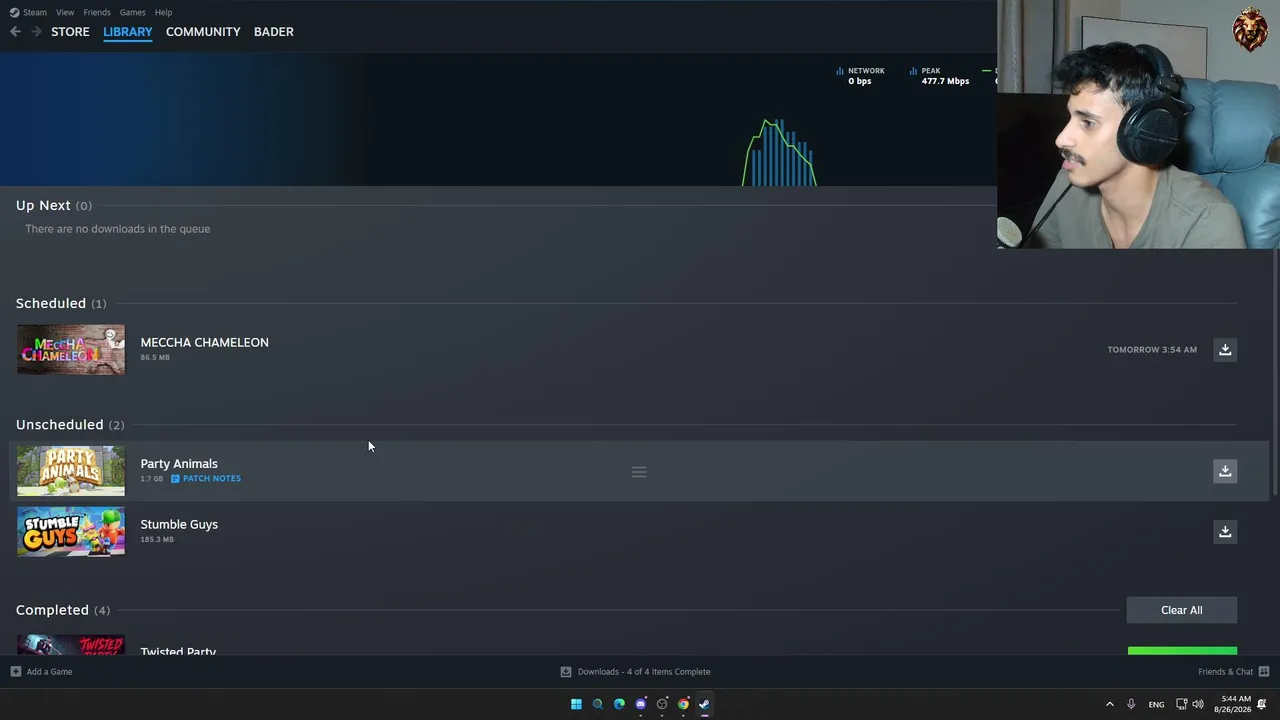This screenshot has width=1280, height=720.
Task: Click the MECCHA CHAMELEON title
Action: pos(205,342)
